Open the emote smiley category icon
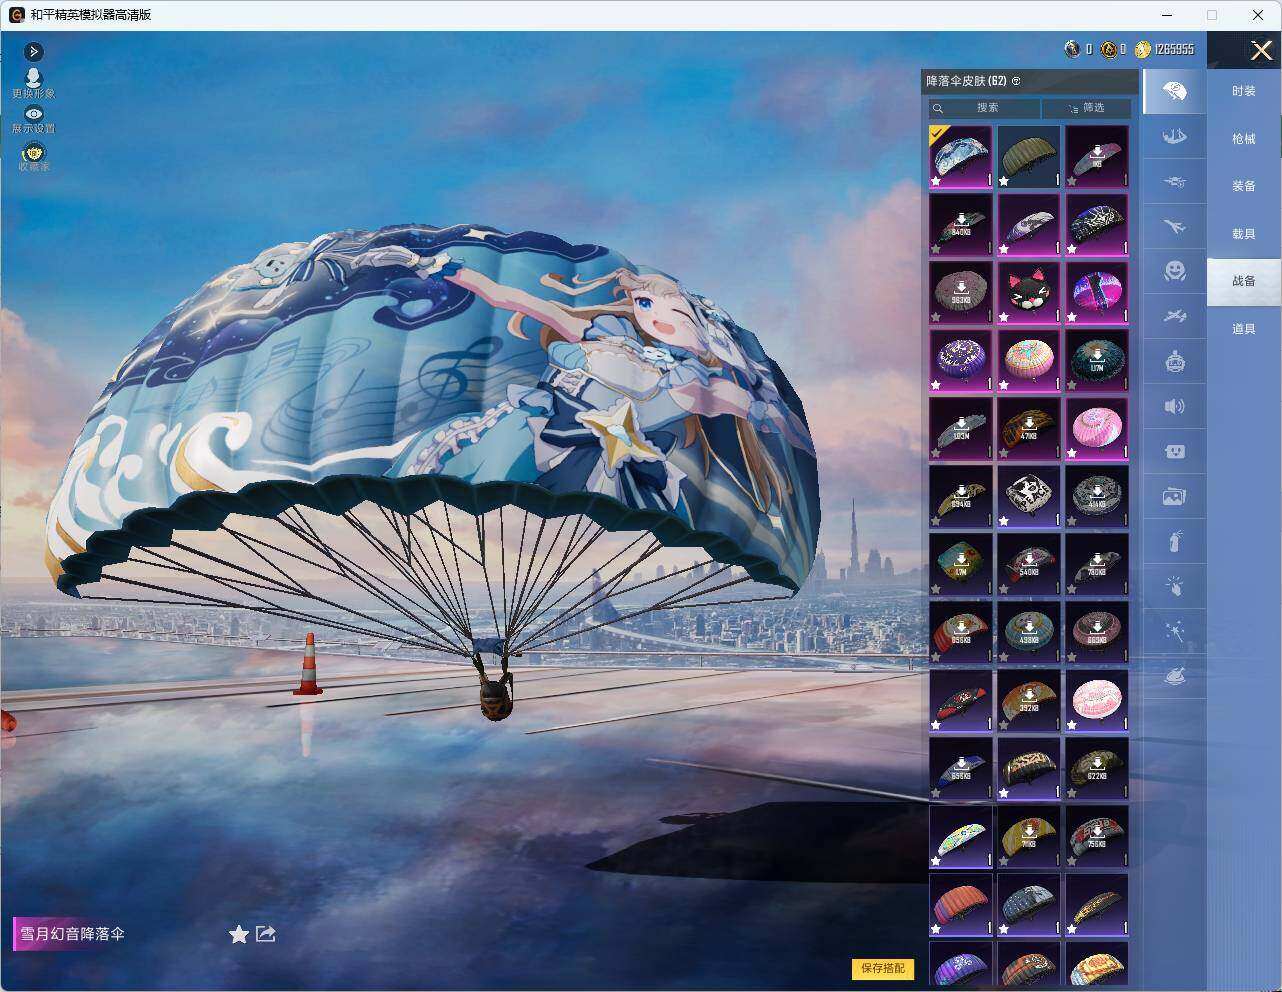This screenshot has height=992, width=1282. 1175,271
